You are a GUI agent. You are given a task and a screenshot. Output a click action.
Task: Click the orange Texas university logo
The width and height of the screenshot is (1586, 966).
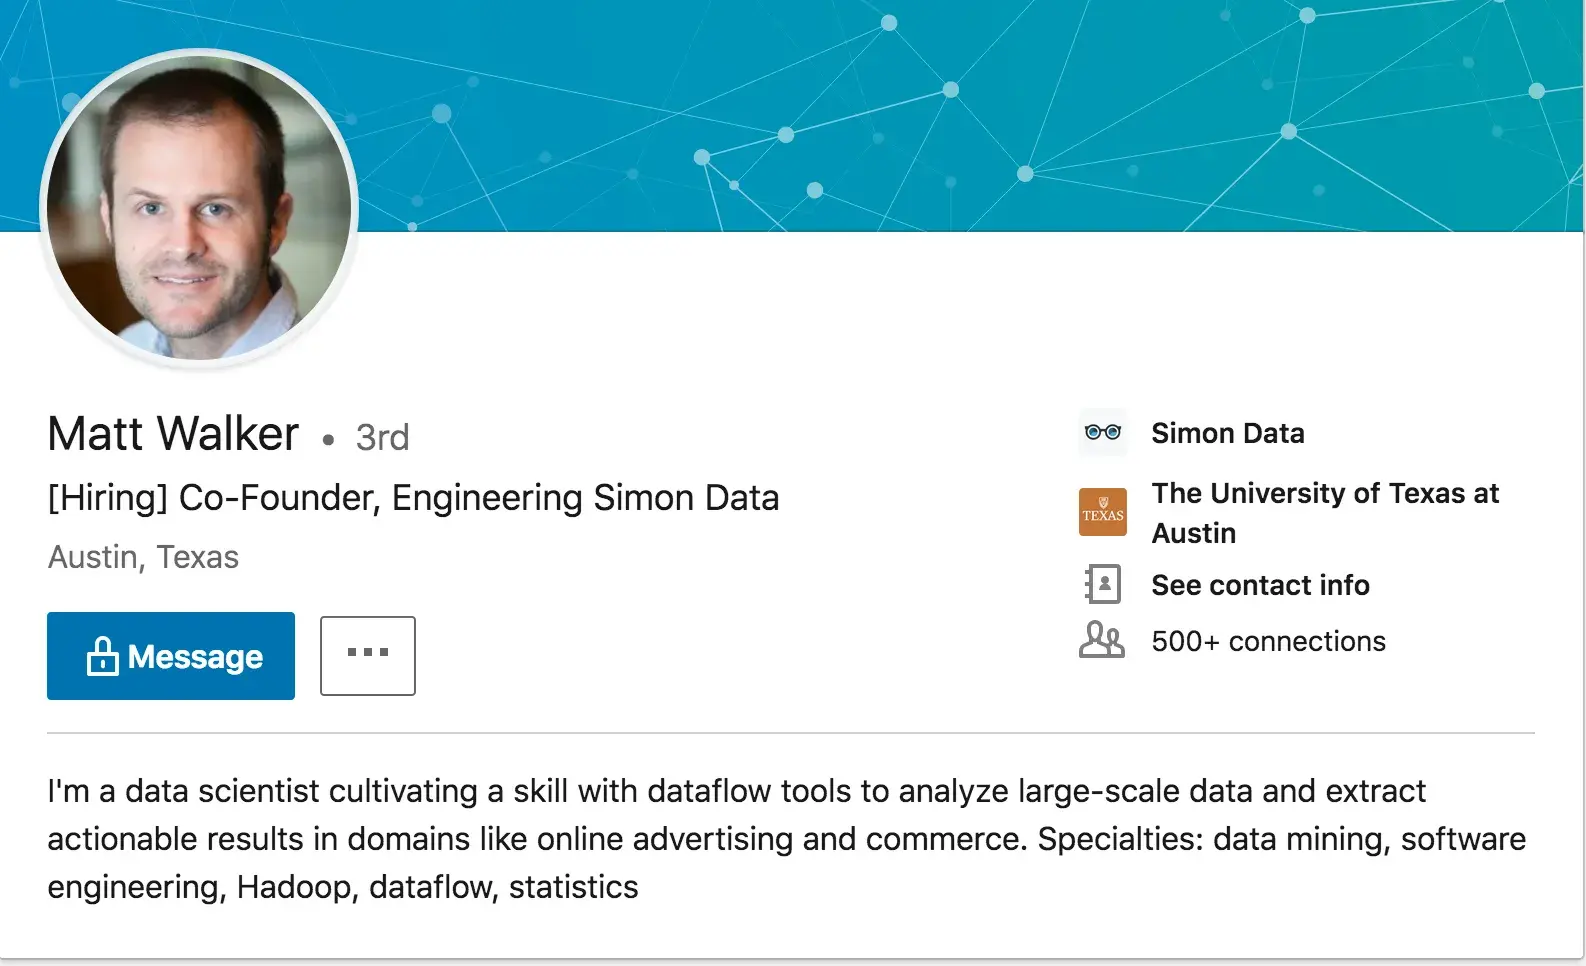click(1103, 512)
